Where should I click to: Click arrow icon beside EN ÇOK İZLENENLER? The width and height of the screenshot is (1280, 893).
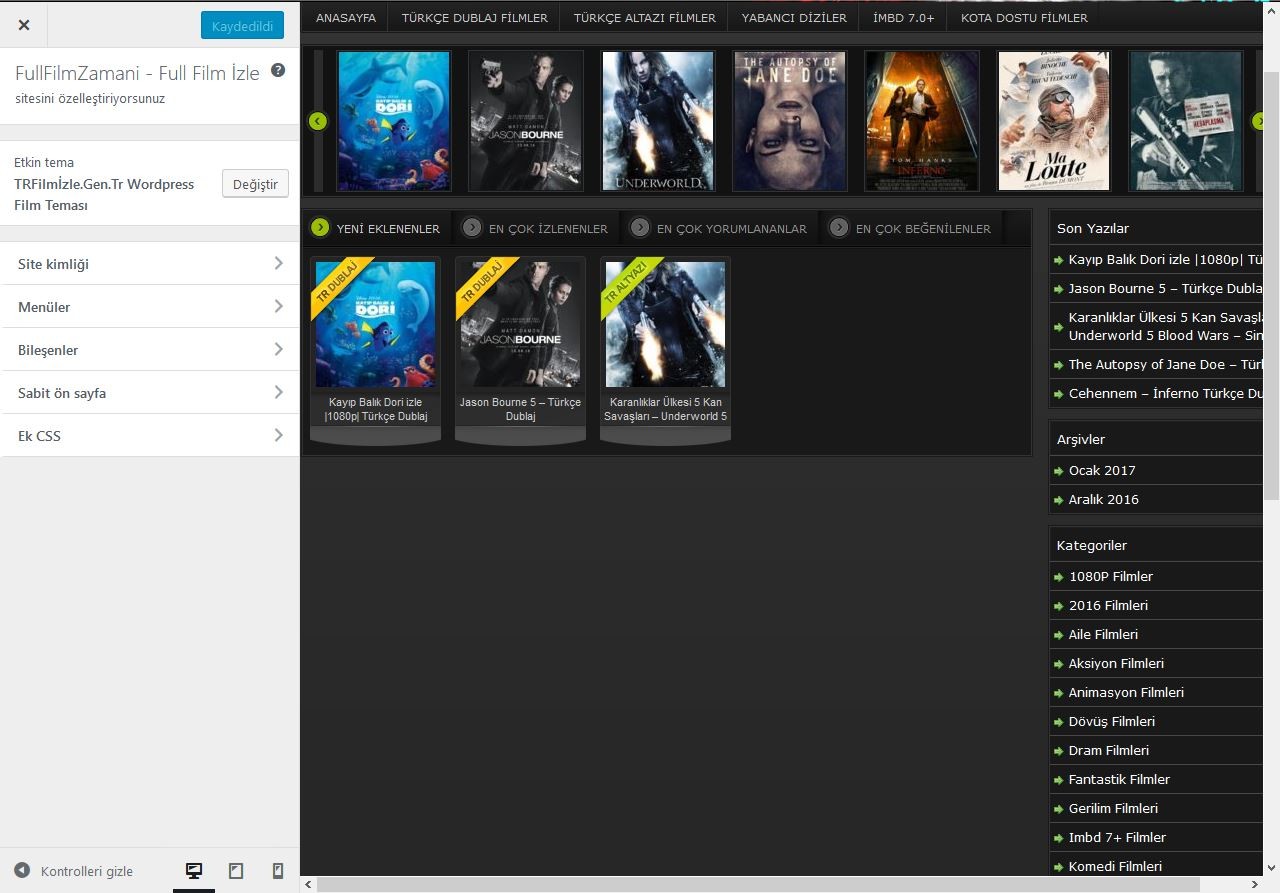coord(472,228)
